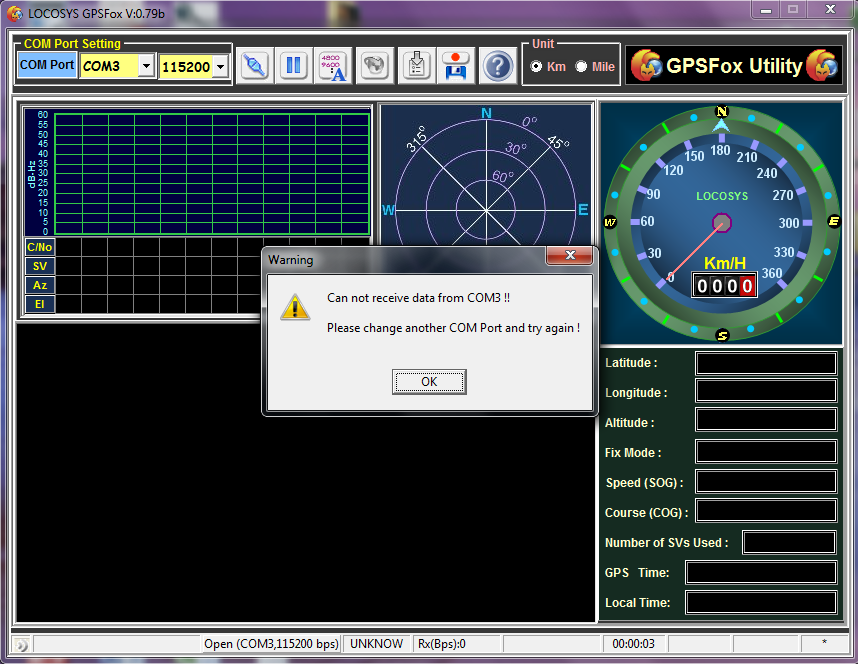Click the Fix Mode value field
The image size is (858, 664).
click(x=766, y=452)
